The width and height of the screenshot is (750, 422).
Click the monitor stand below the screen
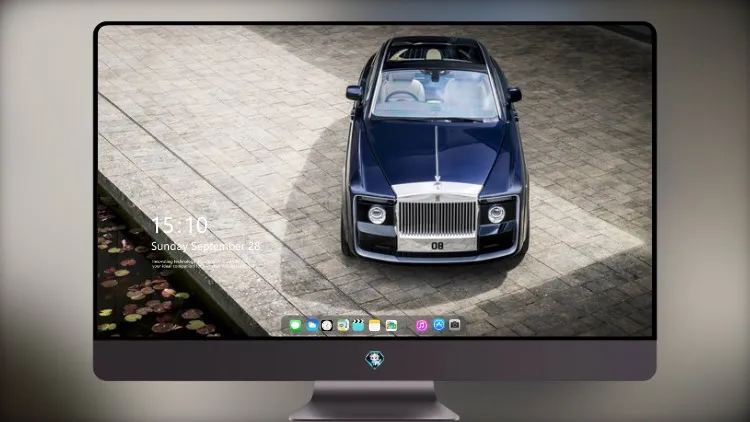tap(375, 401)
